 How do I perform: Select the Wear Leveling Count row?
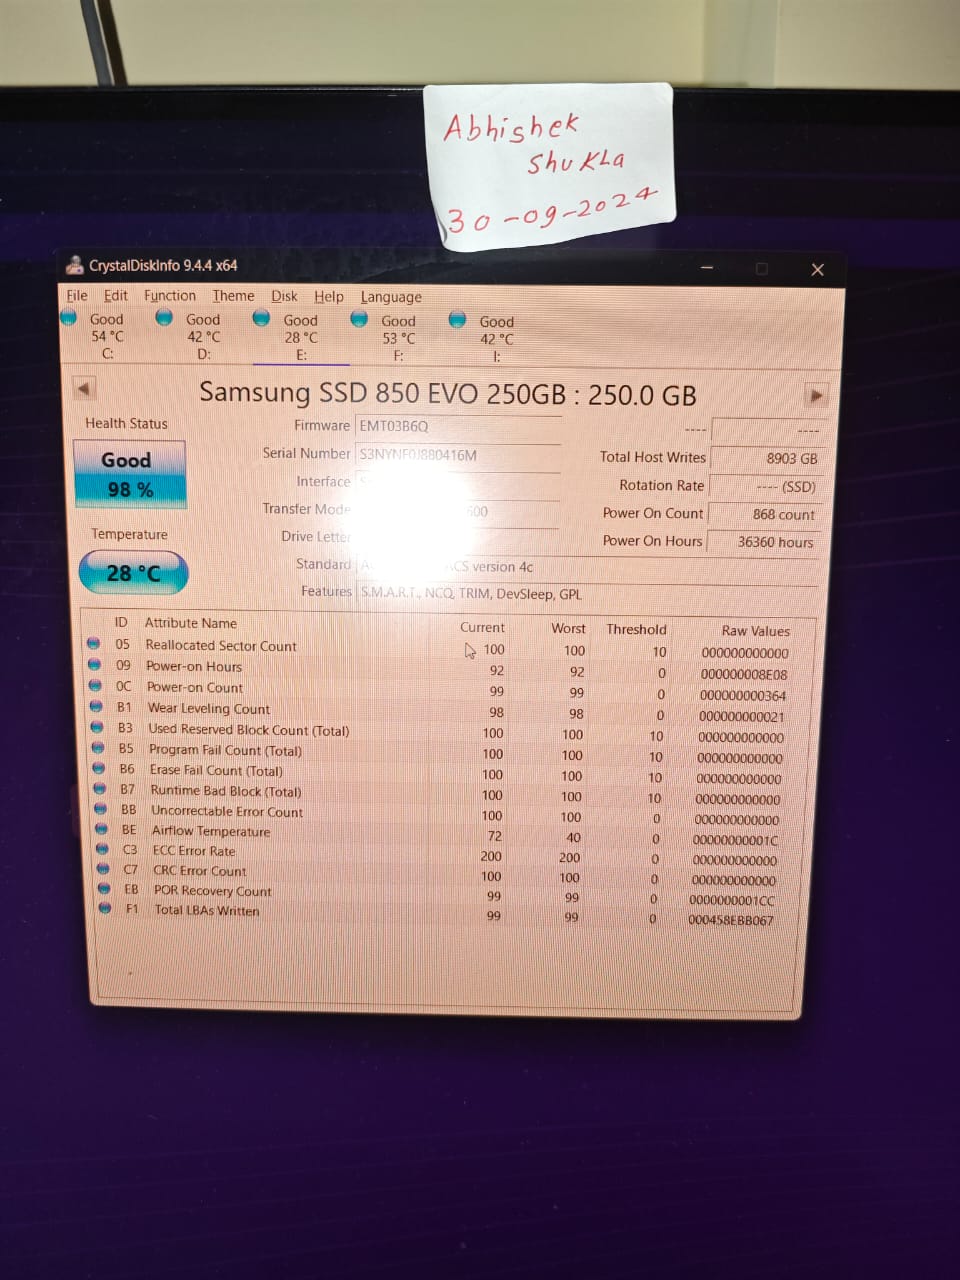click(209, 708)
